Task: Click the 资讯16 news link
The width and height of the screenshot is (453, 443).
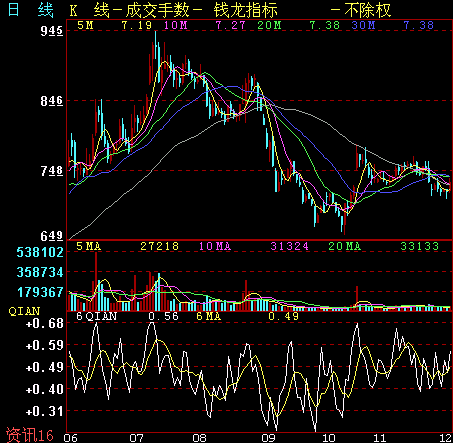Action: 30,435
